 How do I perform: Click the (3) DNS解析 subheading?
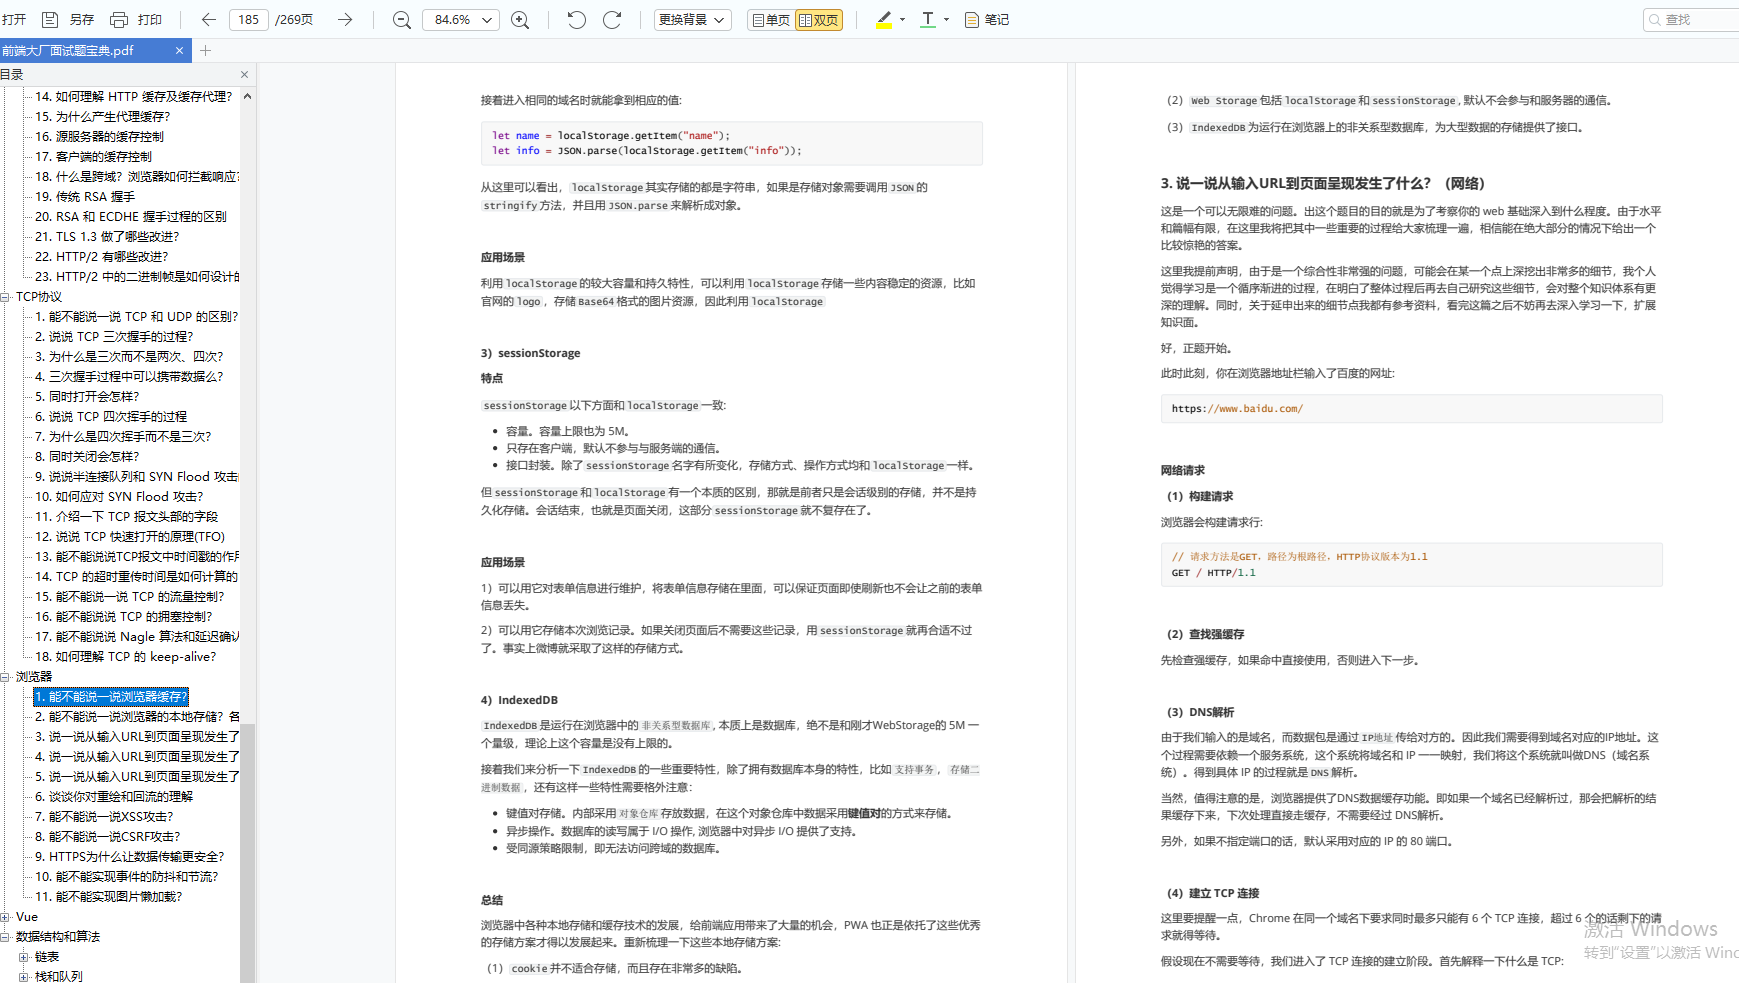pos(1200,712)
